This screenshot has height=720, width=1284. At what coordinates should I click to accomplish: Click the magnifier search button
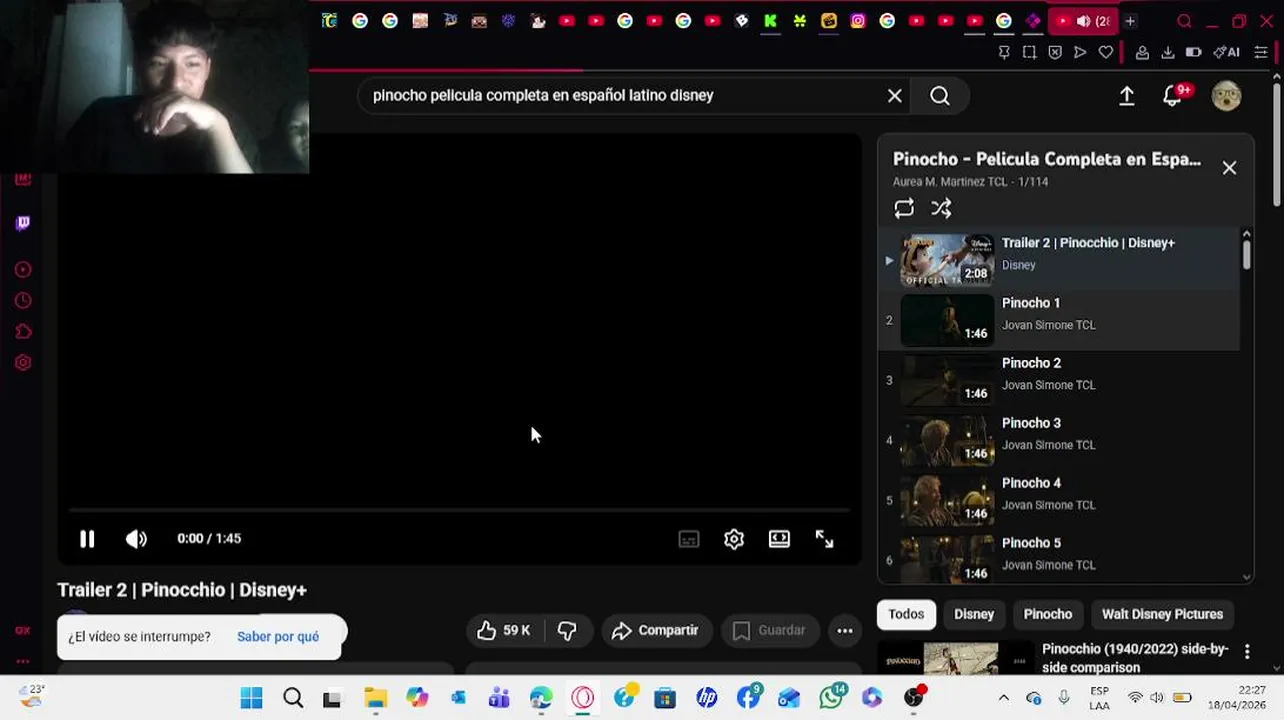pos(940,95)
